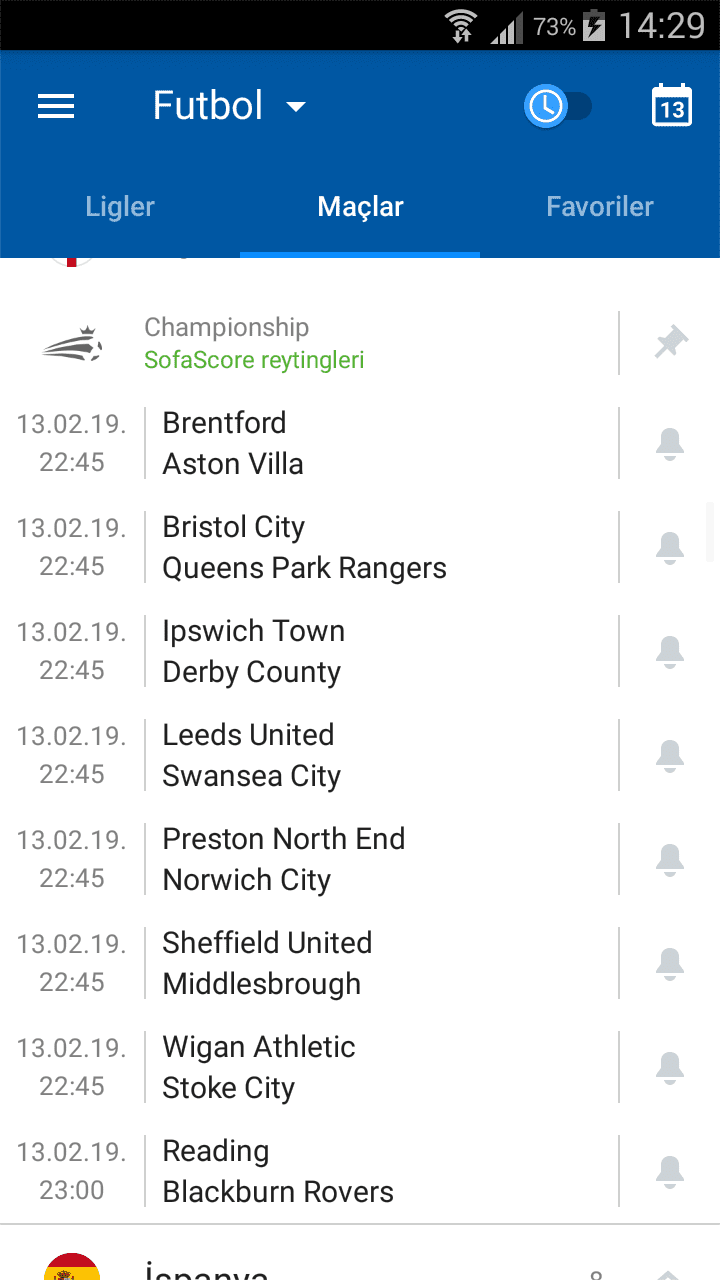Tap the Spain flag icon
Viewport: 720px width, 1280px height.
(72, 1266)
